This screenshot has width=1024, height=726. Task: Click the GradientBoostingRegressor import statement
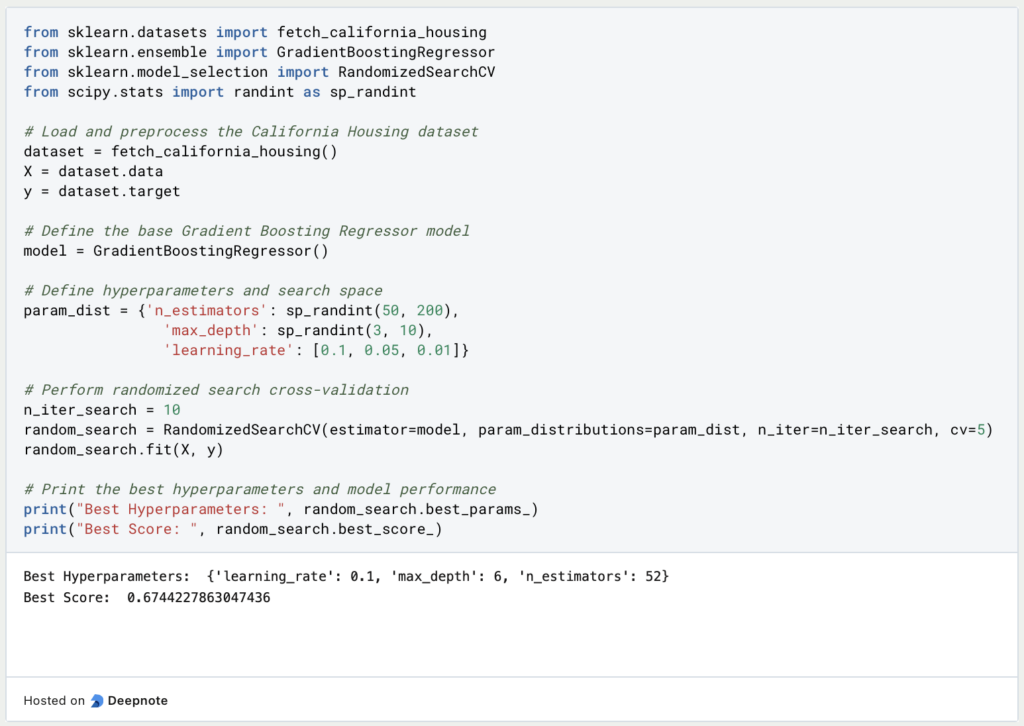pyautogui.click(x=260, y=52)
